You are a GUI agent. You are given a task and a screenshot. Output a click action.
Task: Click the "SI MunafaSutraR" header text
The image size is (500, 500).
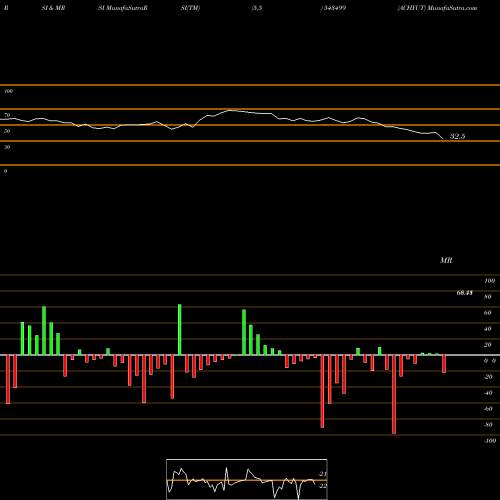tap(123, 8)
